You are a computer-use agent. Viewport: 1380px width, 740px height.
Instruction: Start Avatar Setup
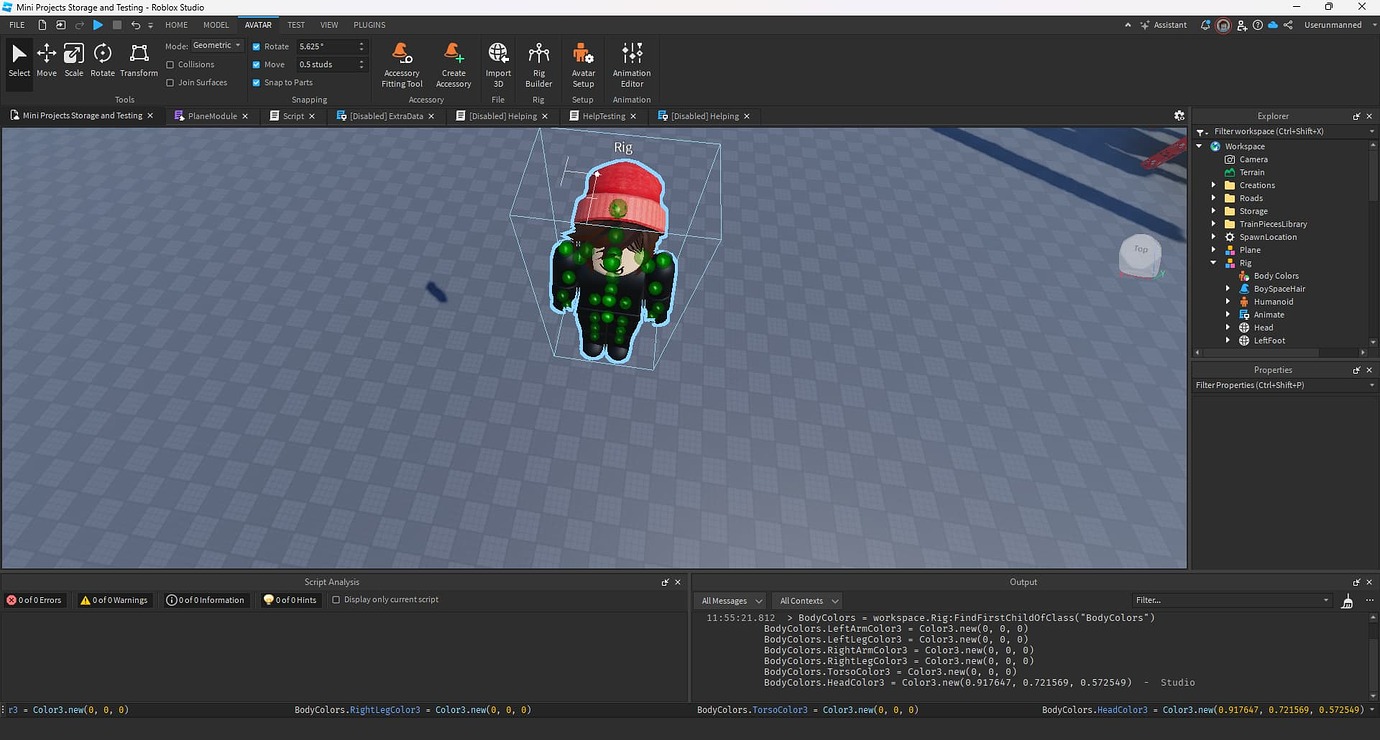(583, 65)
